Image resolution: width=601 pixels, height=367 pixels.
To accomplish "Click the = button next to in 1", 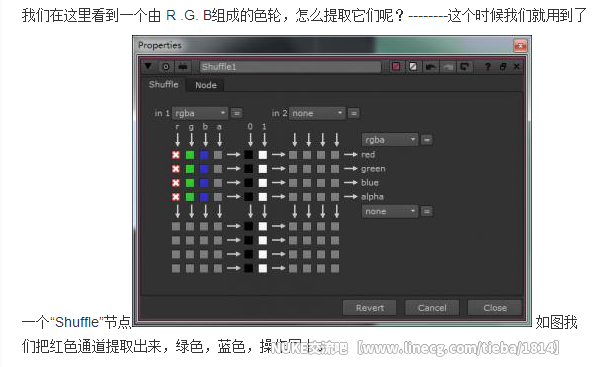I will tap(236, 113).
